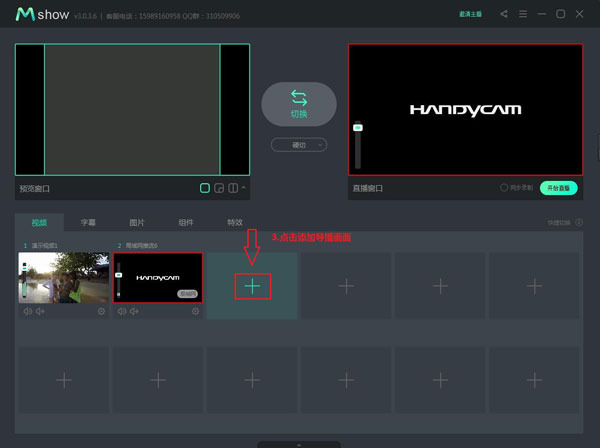The image size is (600, 448).
Task: Enable the 同步录制 sync recording option
Action: click(516, 188)
